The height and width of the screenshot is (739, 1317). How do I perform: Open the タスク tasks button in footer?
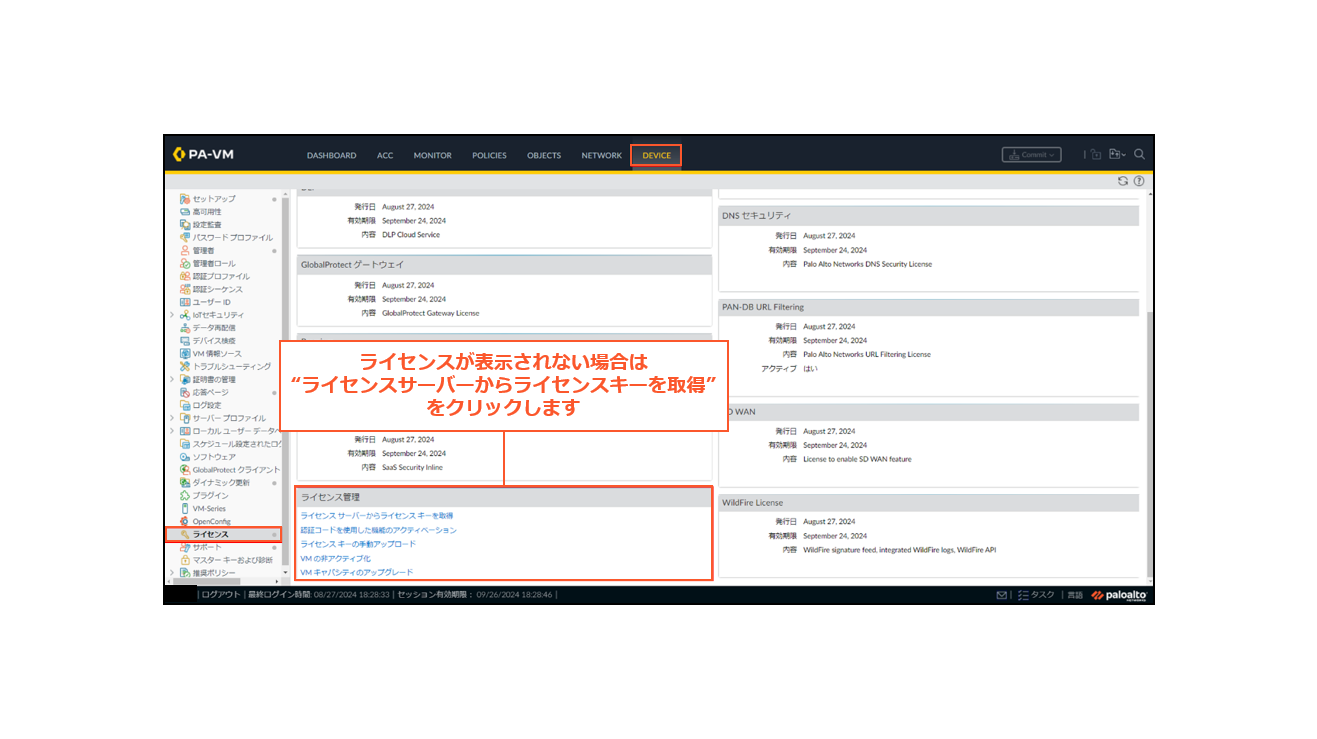(1036, 595)
